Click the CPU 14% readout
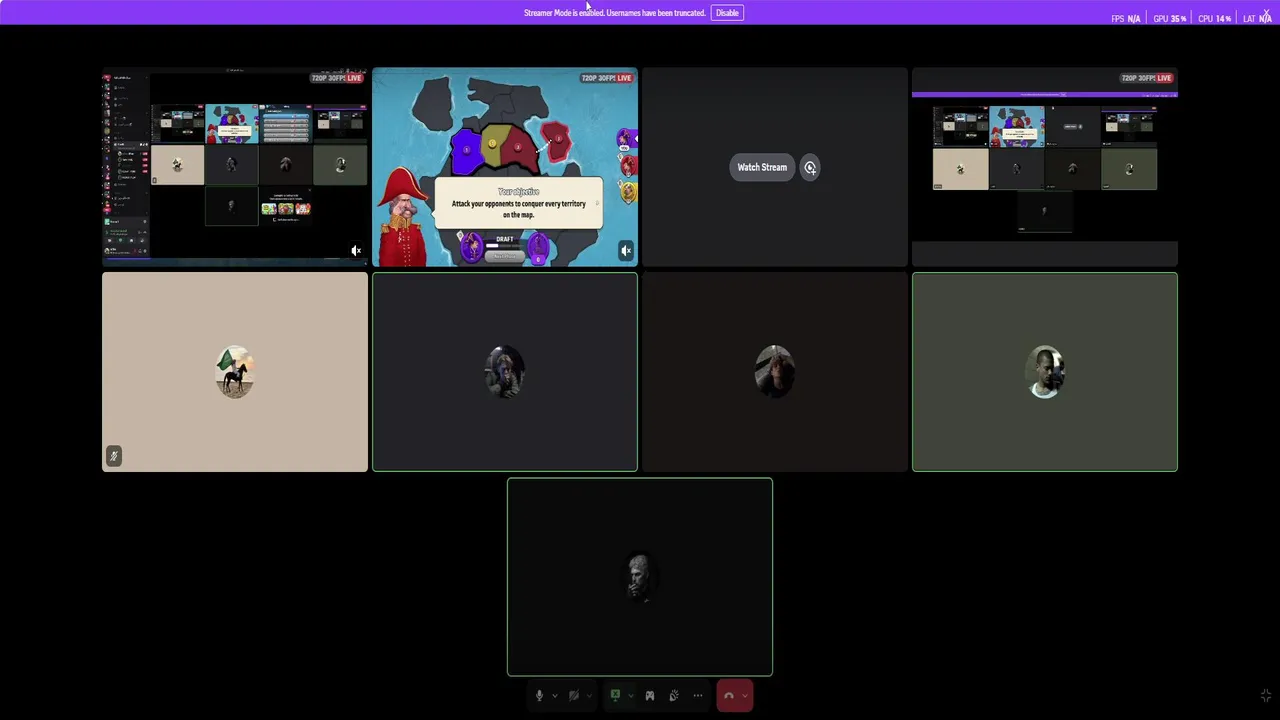1280x720 pixels. [x=1214, y=19]
